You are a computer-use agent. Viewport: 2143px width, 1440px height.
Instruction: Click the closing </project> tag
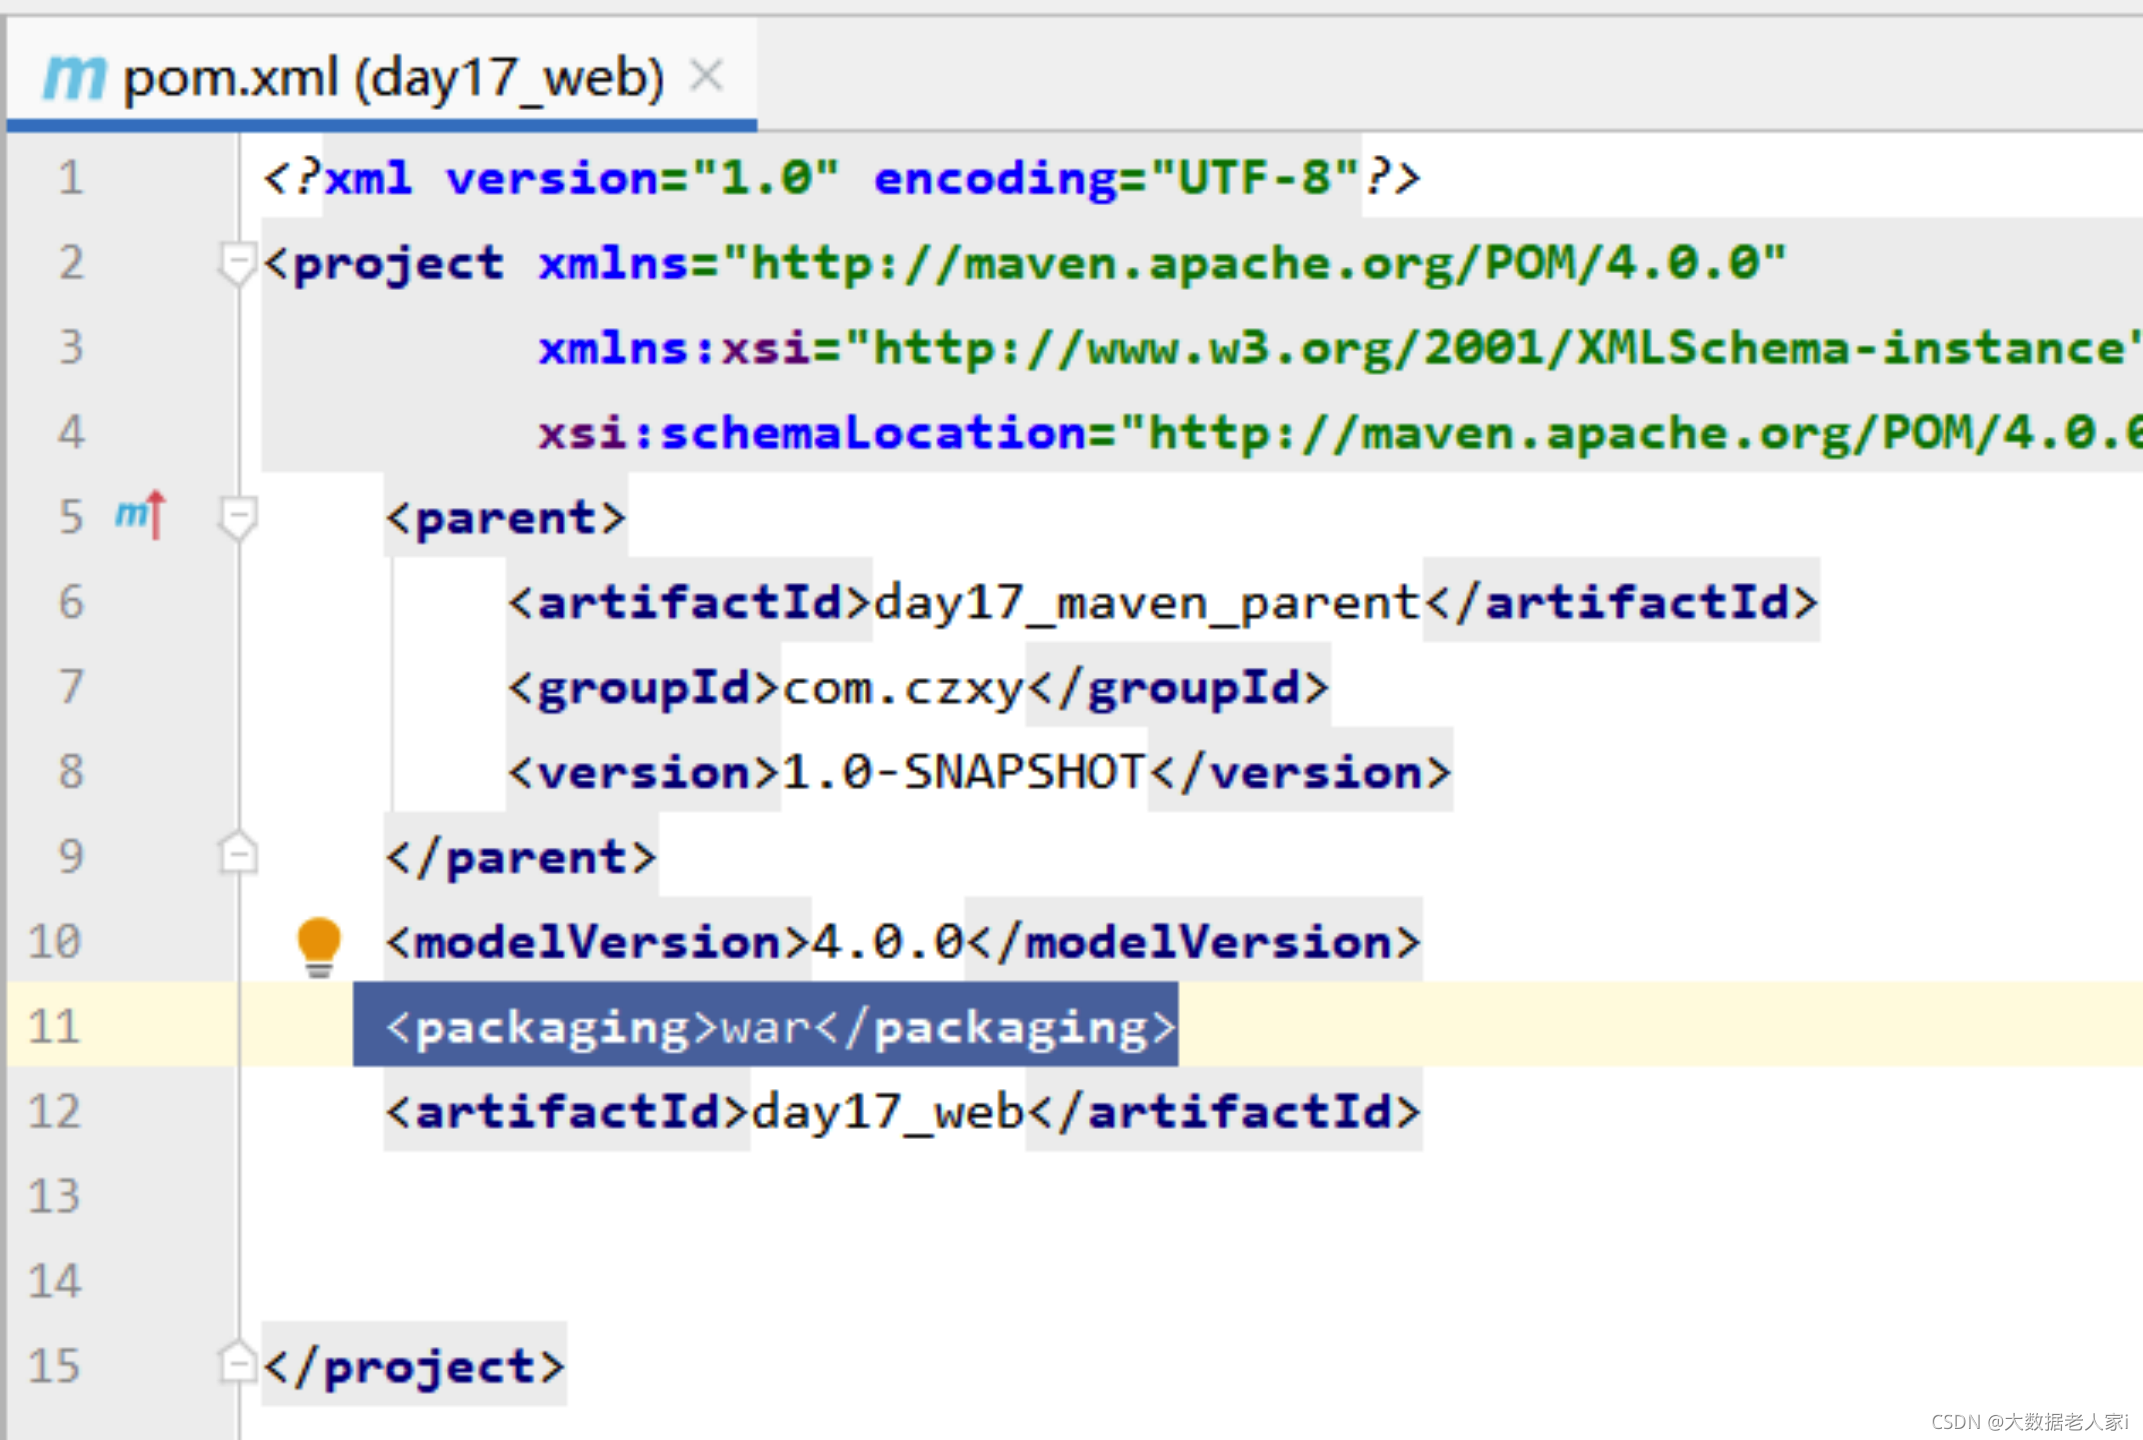pyautogui.click(x=414, y=1366)
